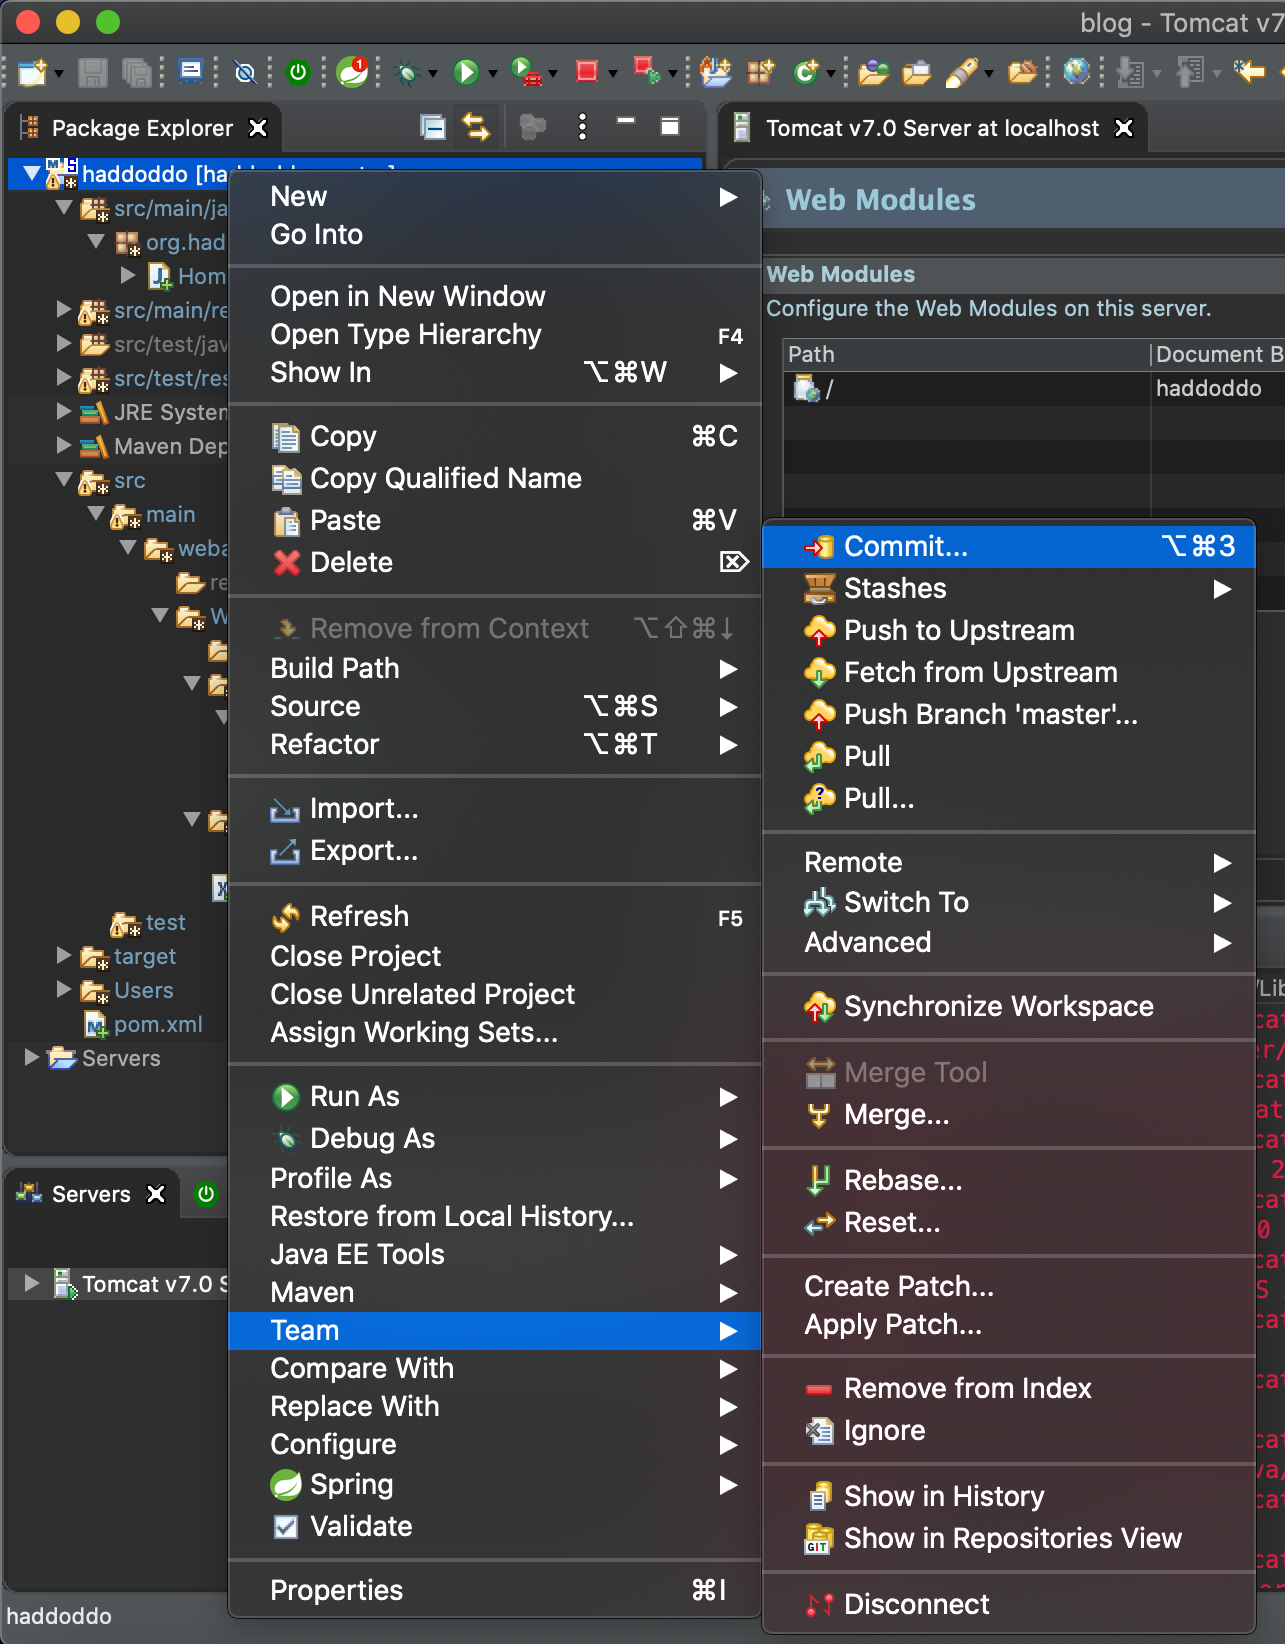Image resolution: width=1285 pixels, height=1644 pixels.
Task: Select the Package Explorer tab
Action: pyautogui.click(x=142, y=128)
